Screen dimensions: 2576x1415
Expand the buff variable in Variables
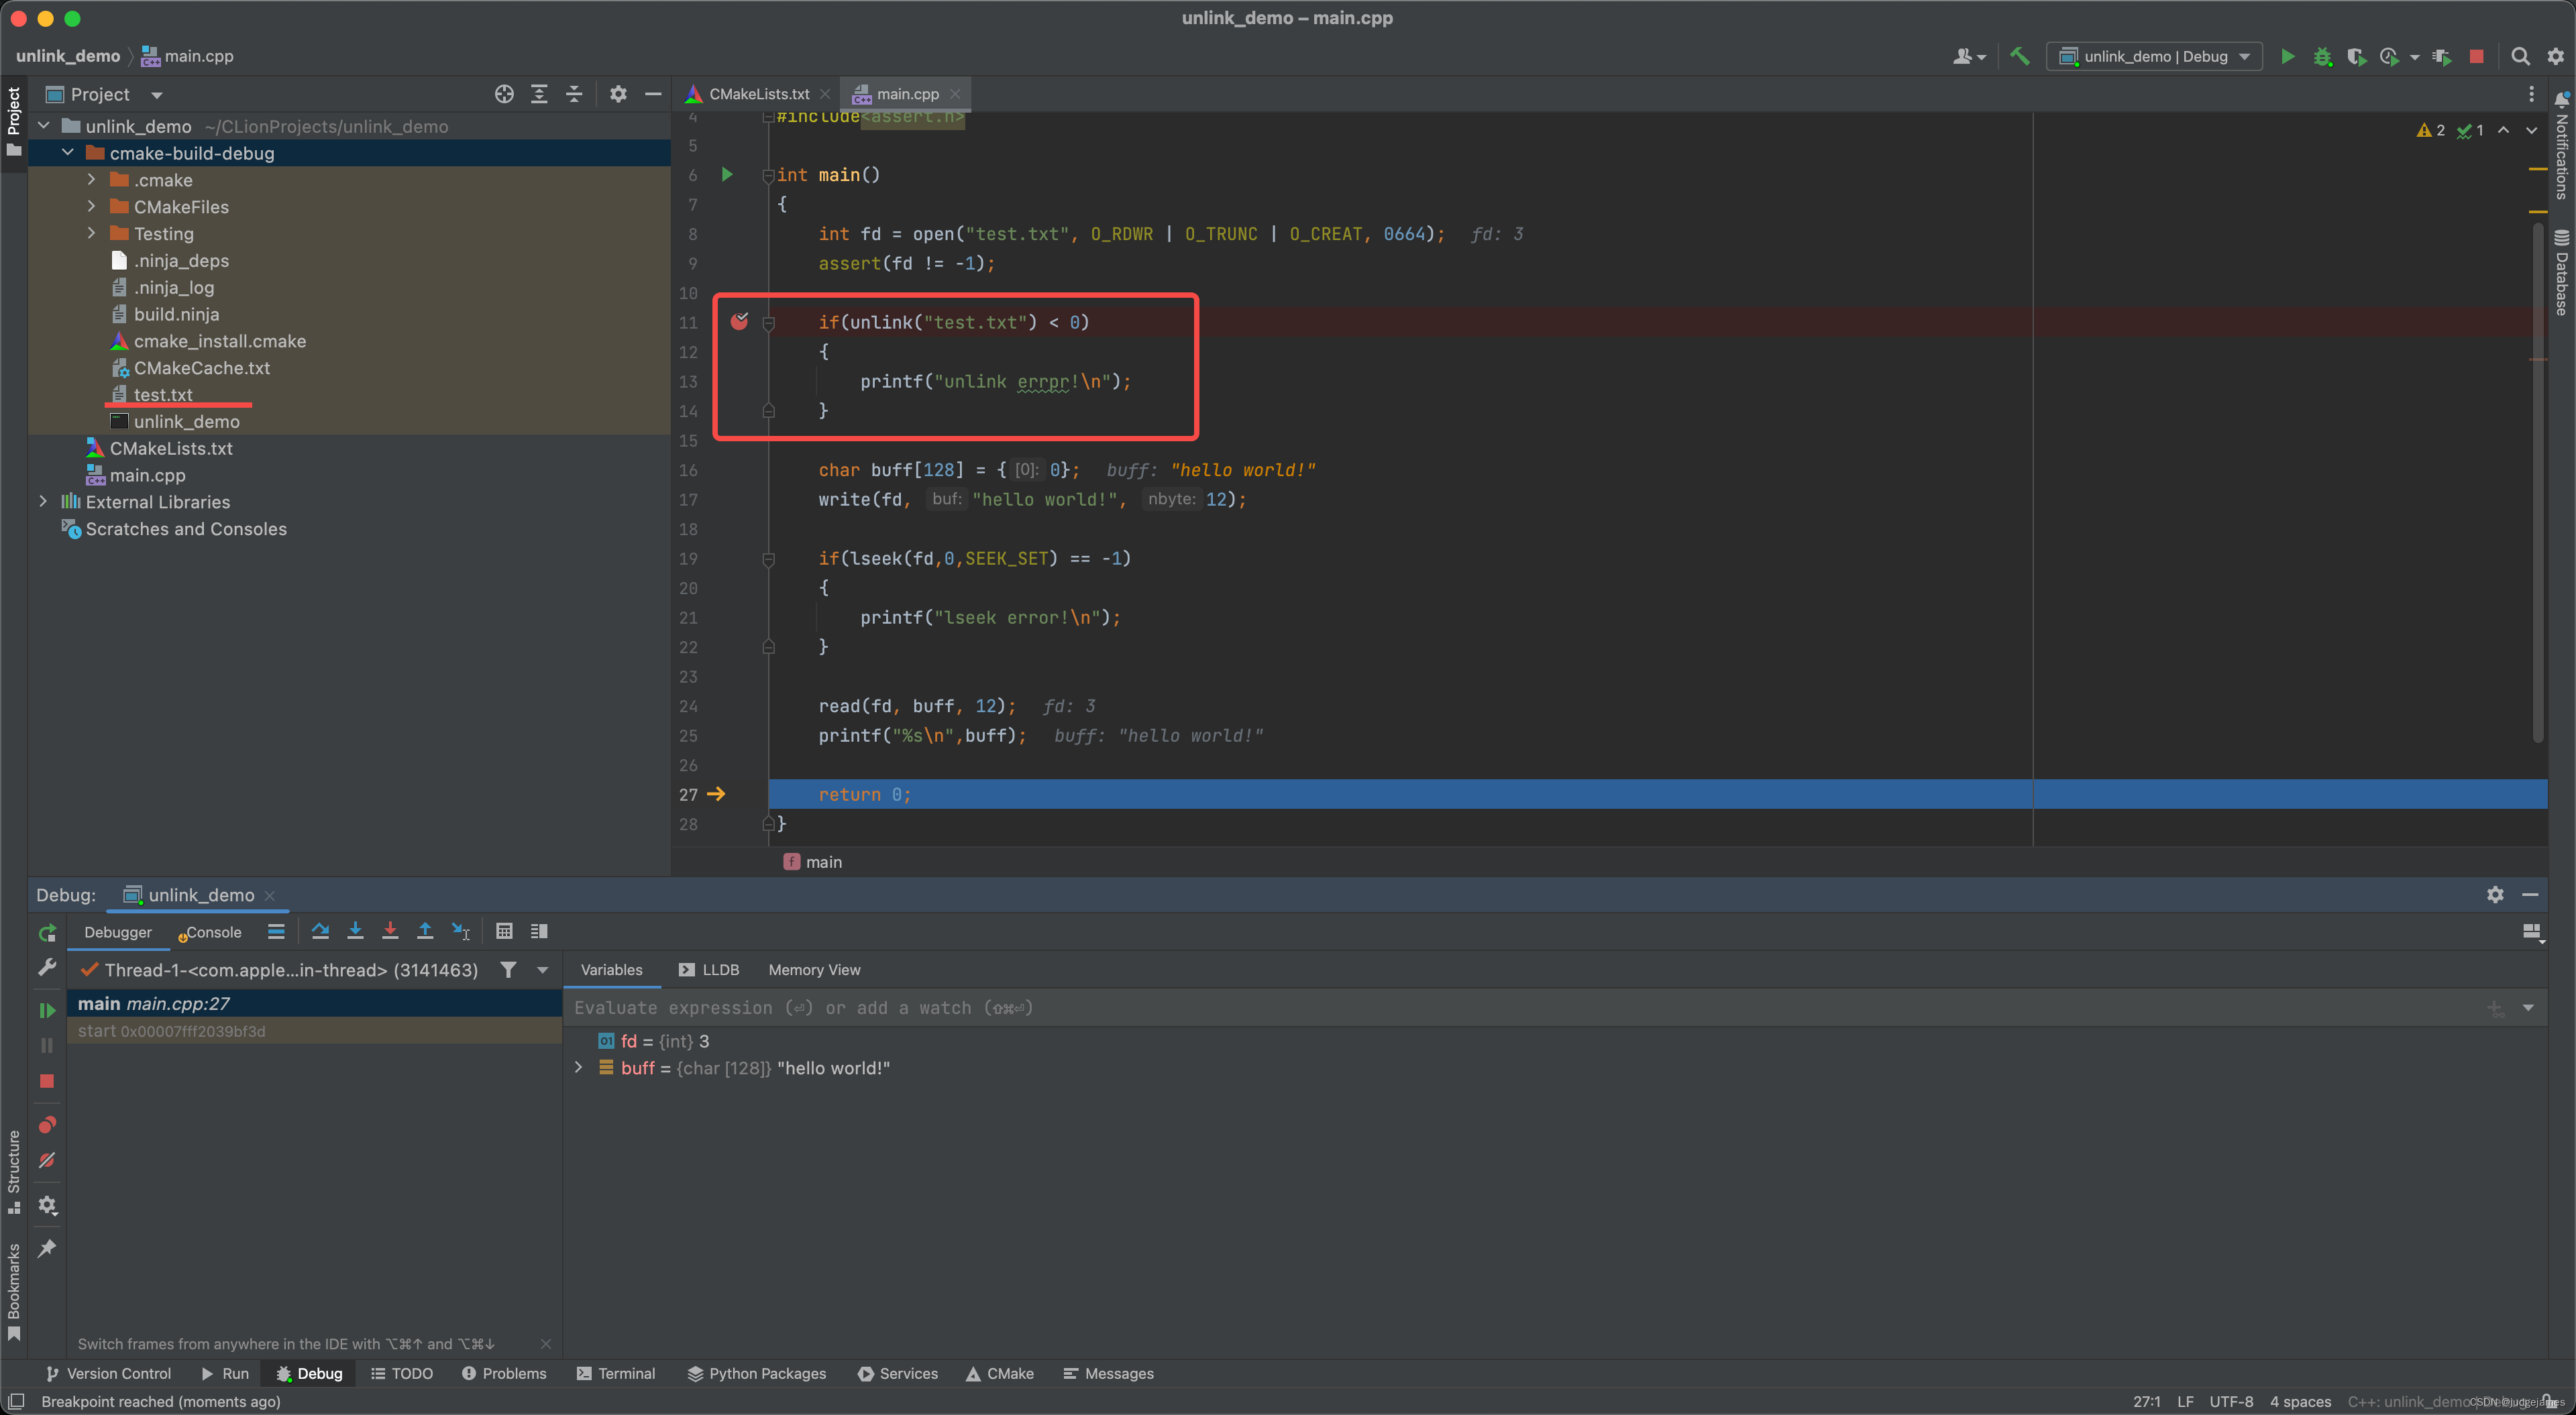point(578,1067)
